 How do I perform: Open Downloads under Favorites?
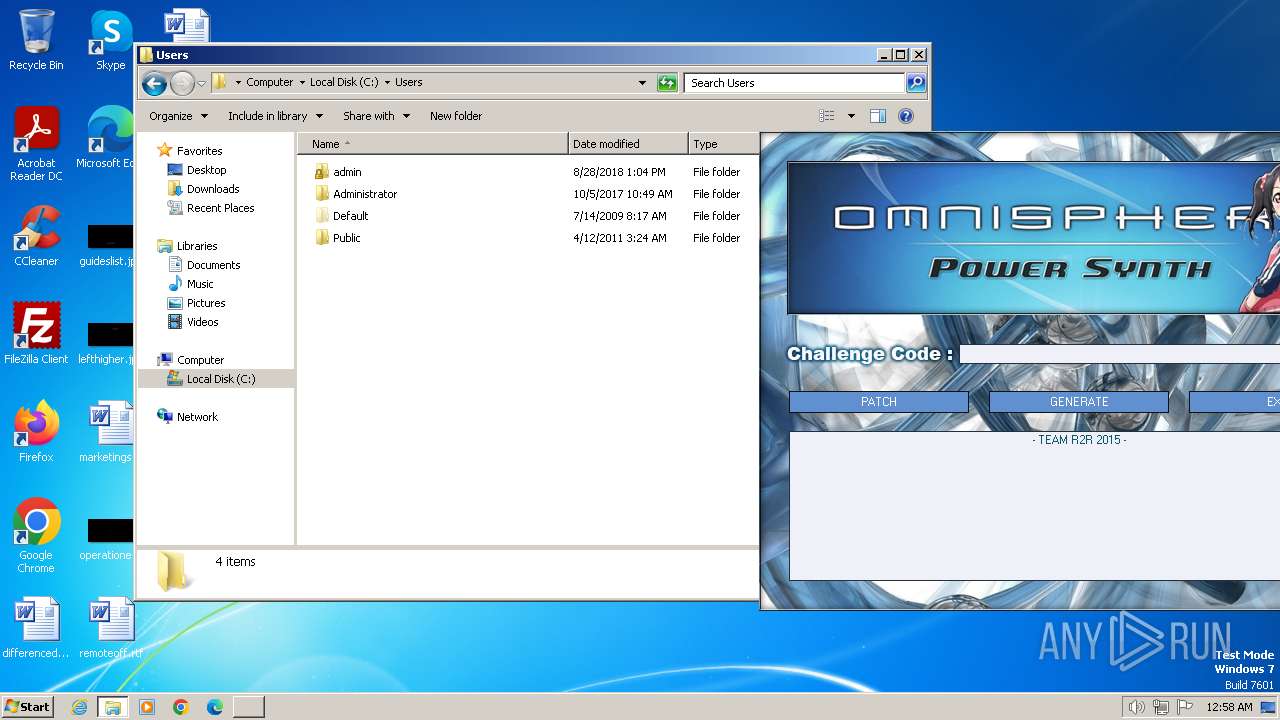coord(213,189)
